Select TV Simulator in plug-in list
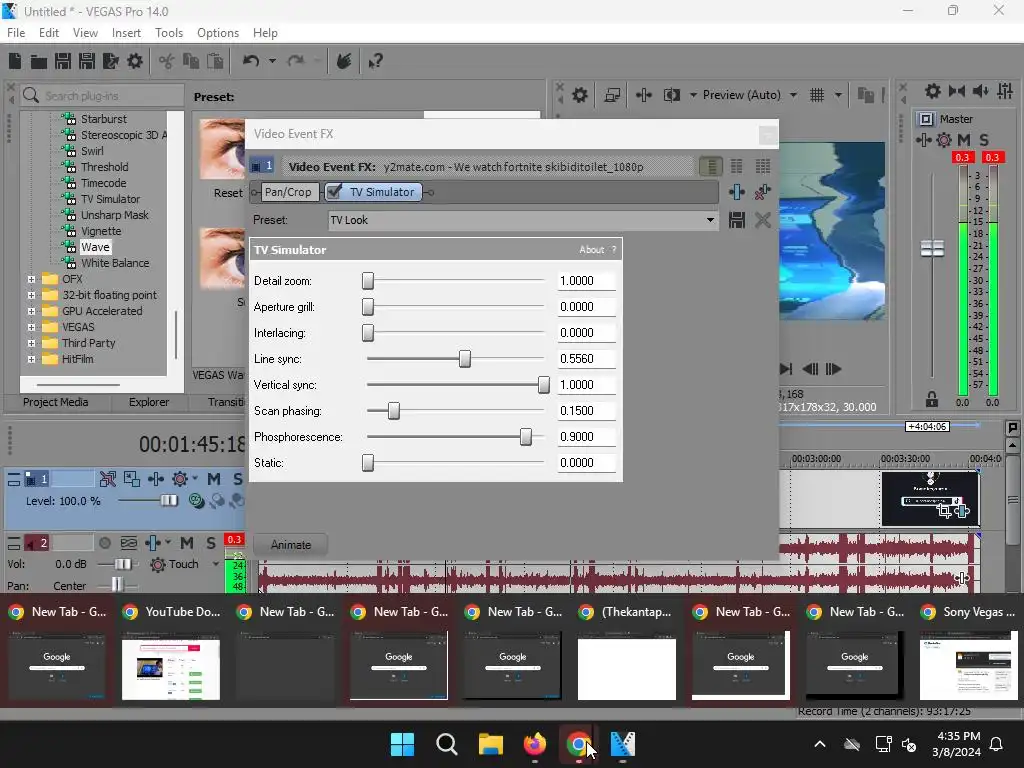This screenshot has height=768, width=1024. point(110,199)
